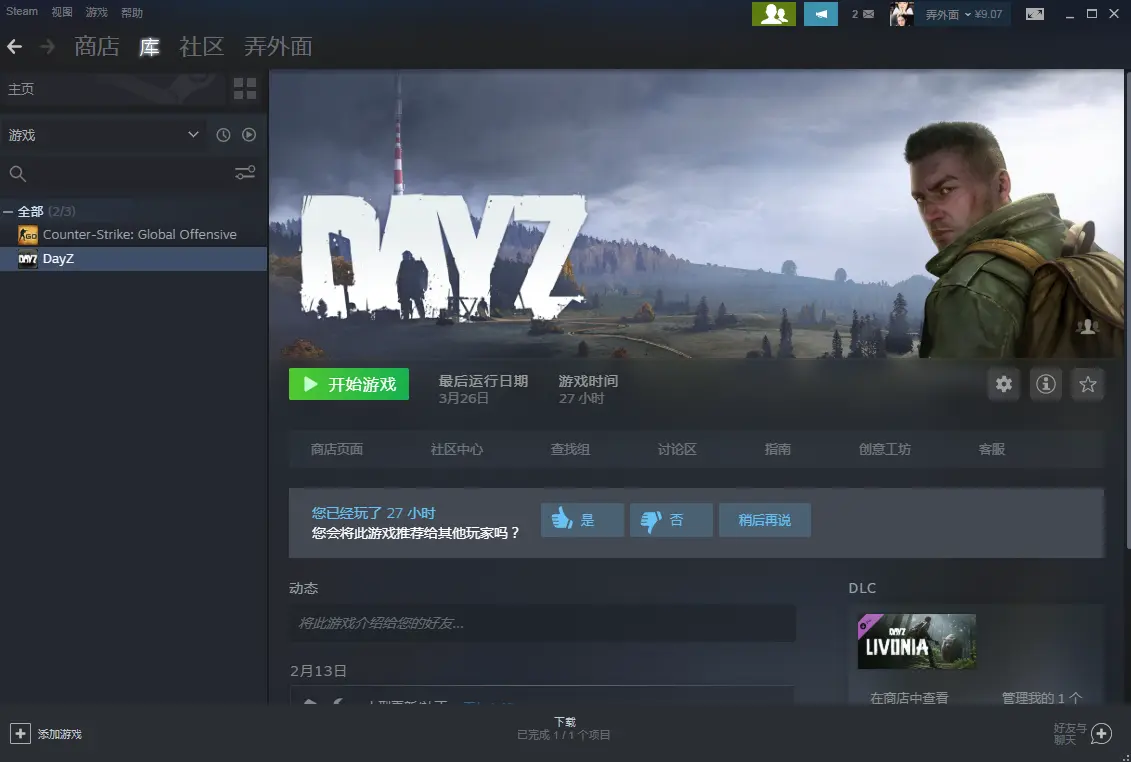Switch library to grid collections view

tap(245, 89)
